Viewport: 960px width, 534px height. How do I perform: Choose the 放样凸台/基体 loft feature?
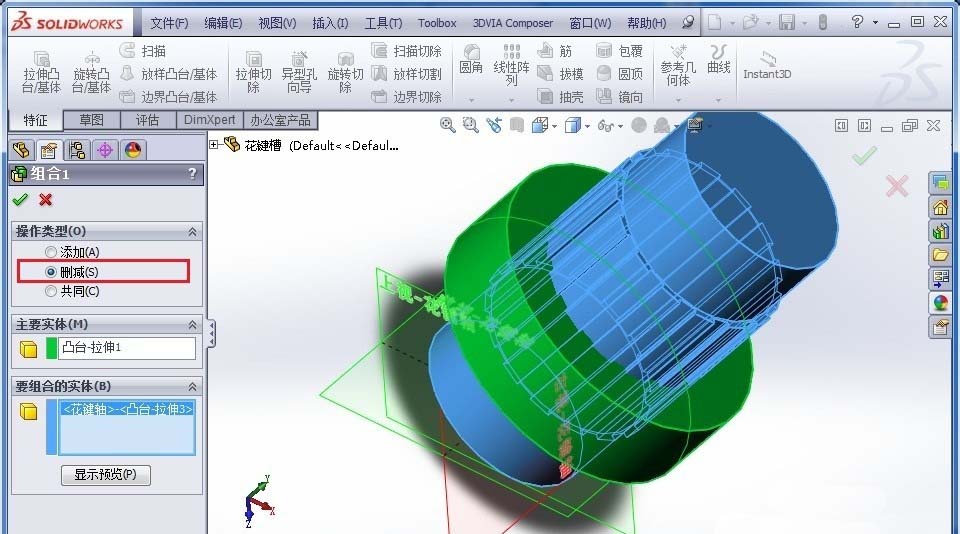click(168, 74)
